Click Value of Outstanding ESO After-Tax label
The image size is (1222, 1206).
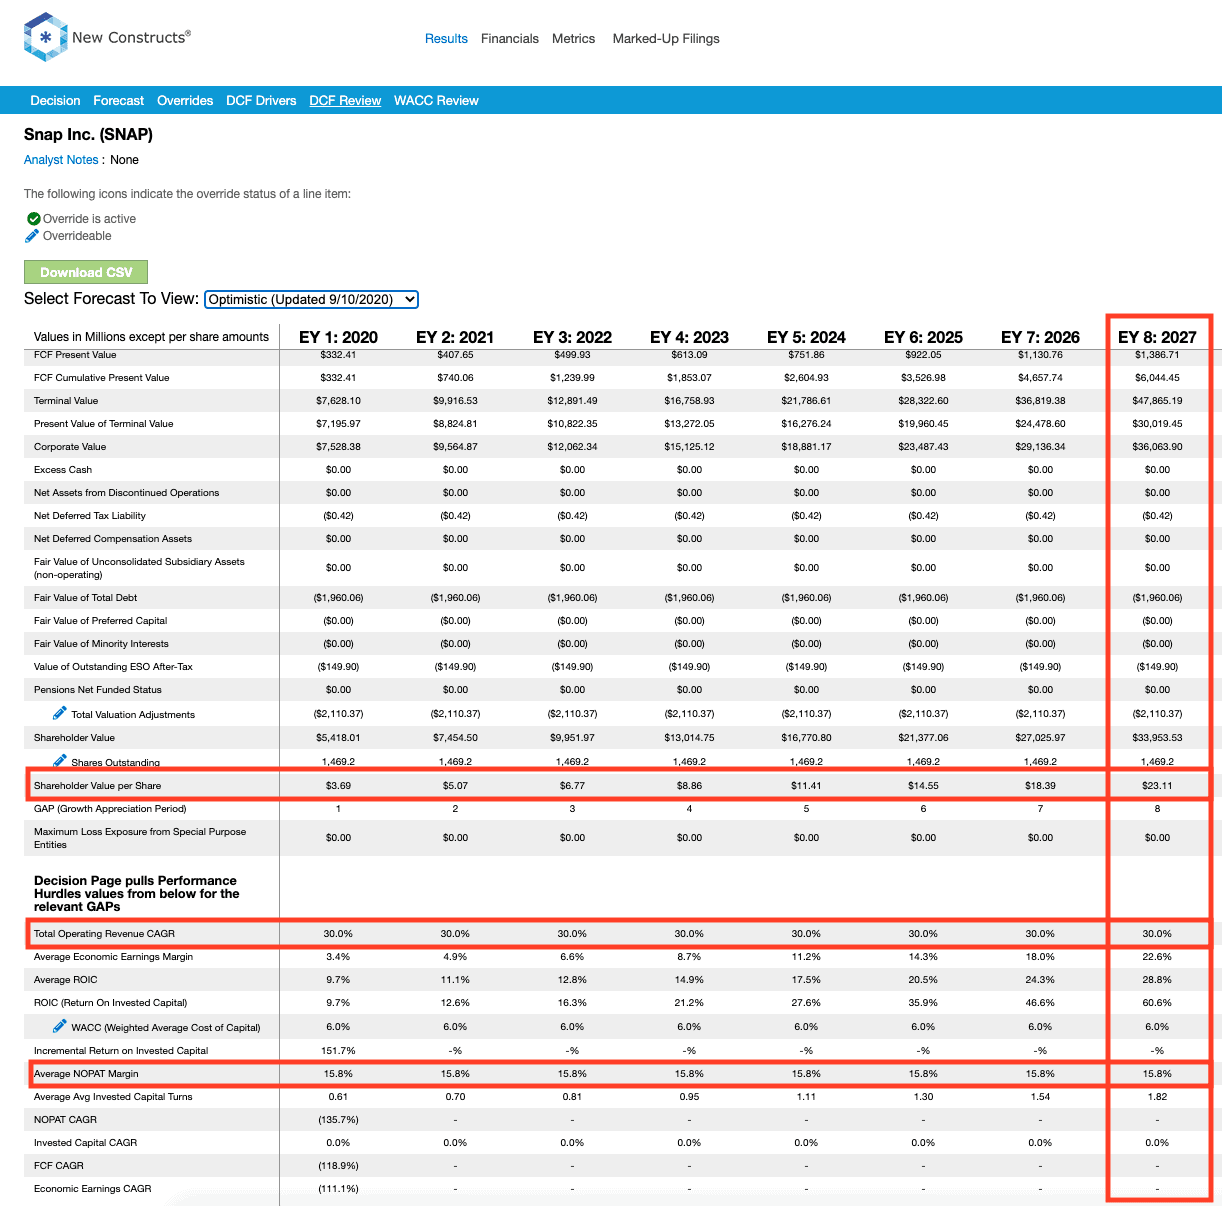[113, 667]
